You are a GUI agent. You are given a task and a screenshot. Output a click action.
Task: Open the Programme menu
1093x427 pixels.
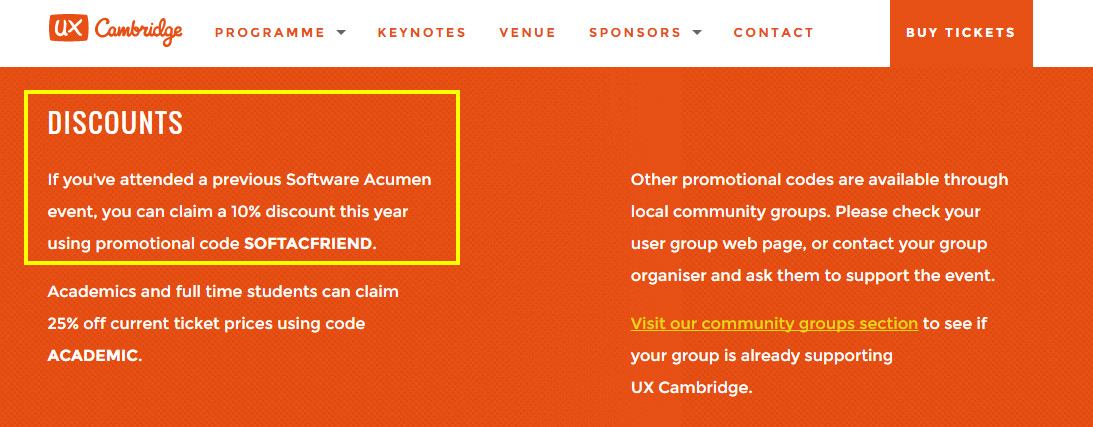270,33
